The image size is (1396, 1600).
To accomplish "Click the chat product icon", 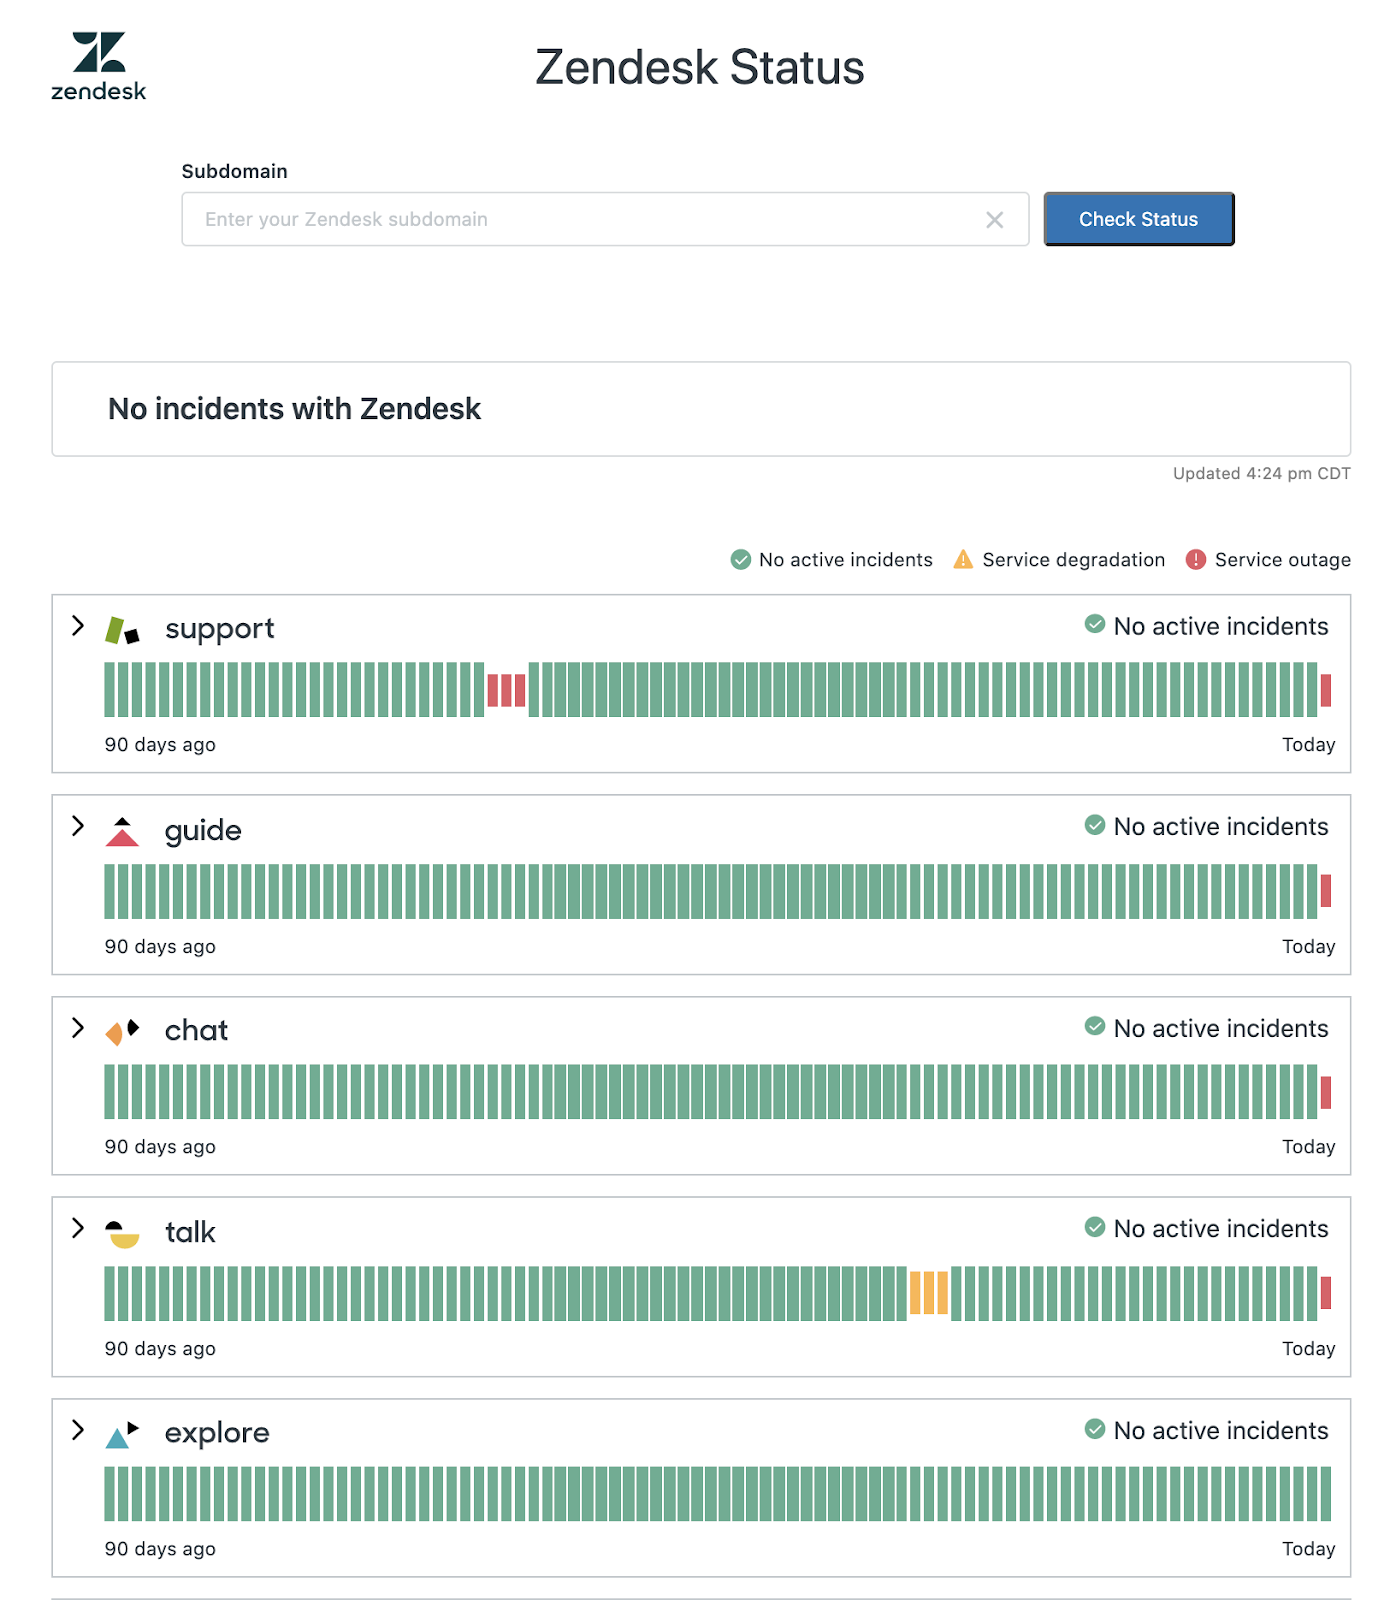I will [x=122, y=1031].
